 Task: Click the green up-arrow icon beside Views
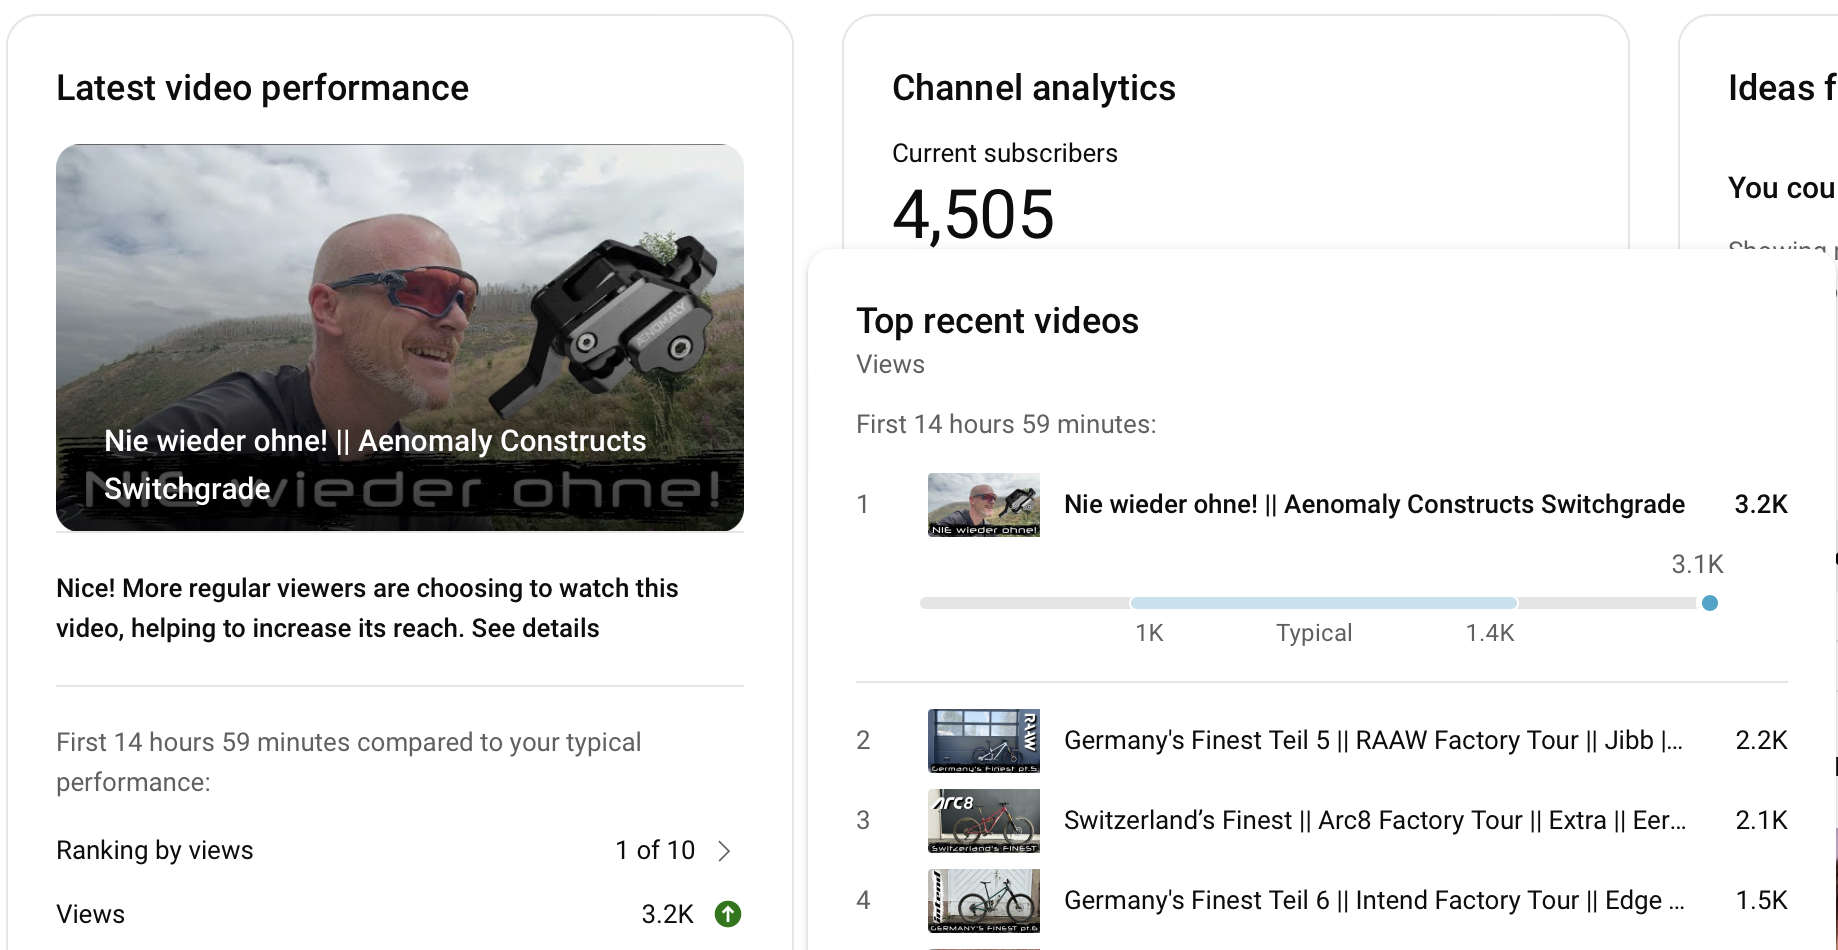tap(728, 914)
